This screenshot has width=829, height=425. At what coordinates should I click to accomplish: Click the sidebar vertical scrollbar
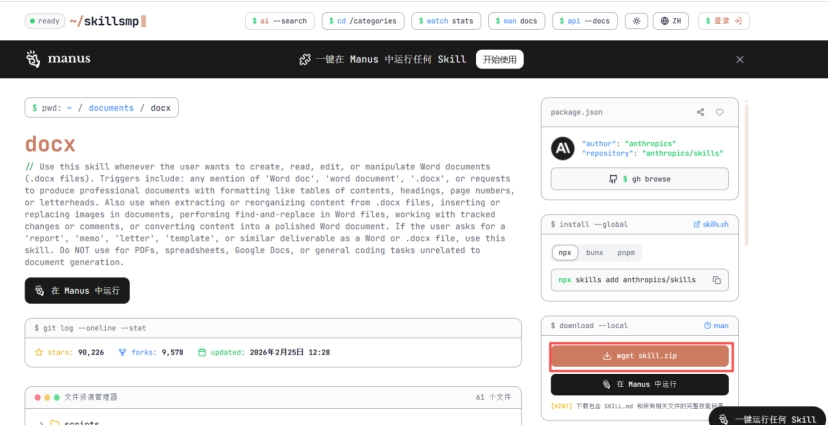pos(747,174)
